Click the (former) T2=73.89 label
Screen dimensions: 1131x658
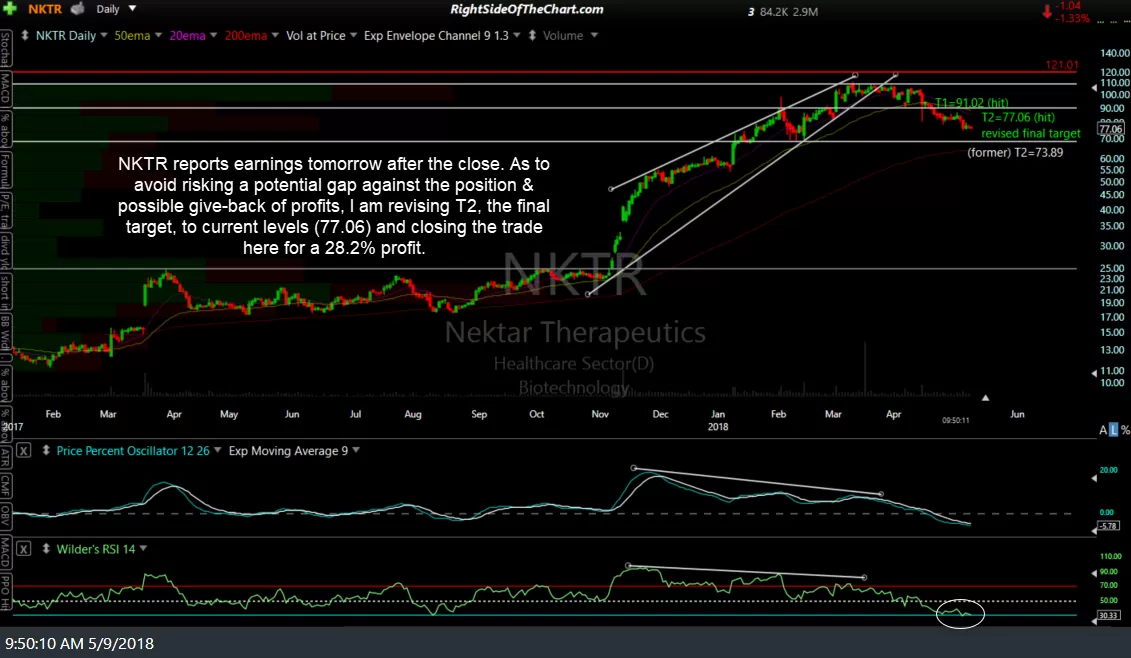(1015, 152)
